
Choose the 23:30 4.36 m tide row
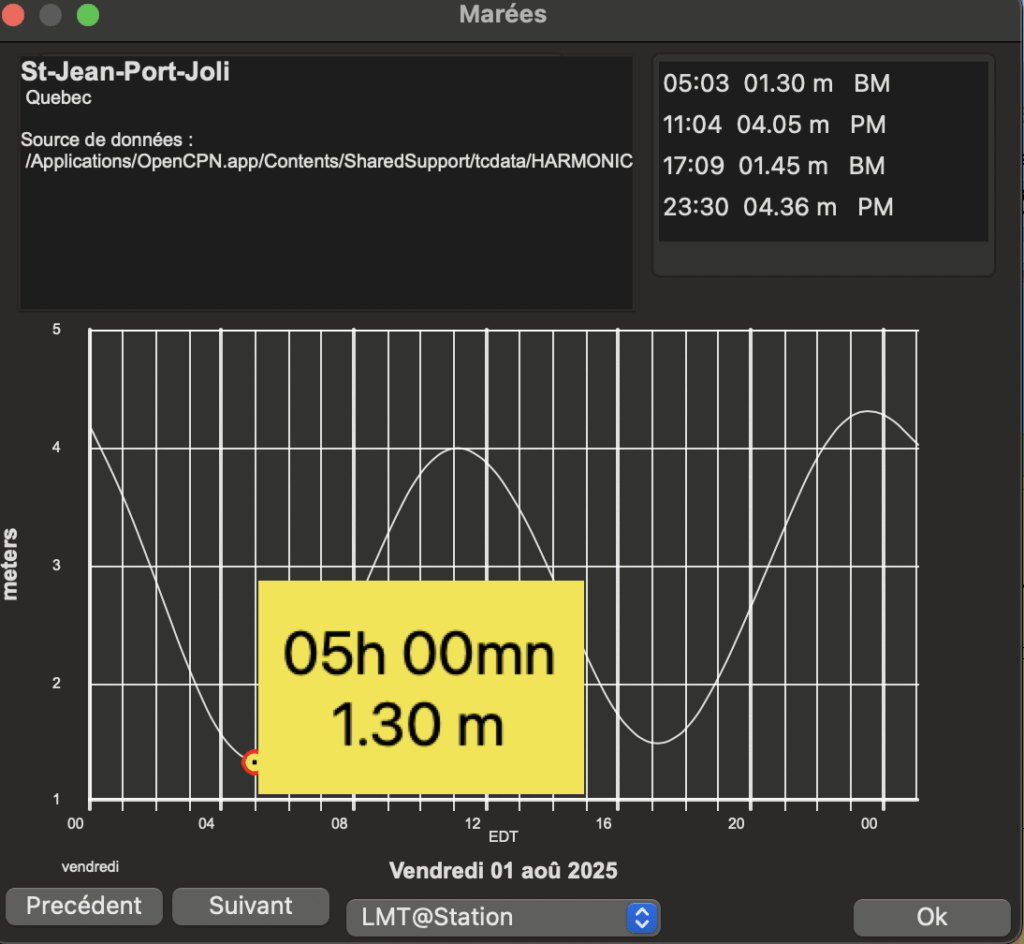coord(778,207)
